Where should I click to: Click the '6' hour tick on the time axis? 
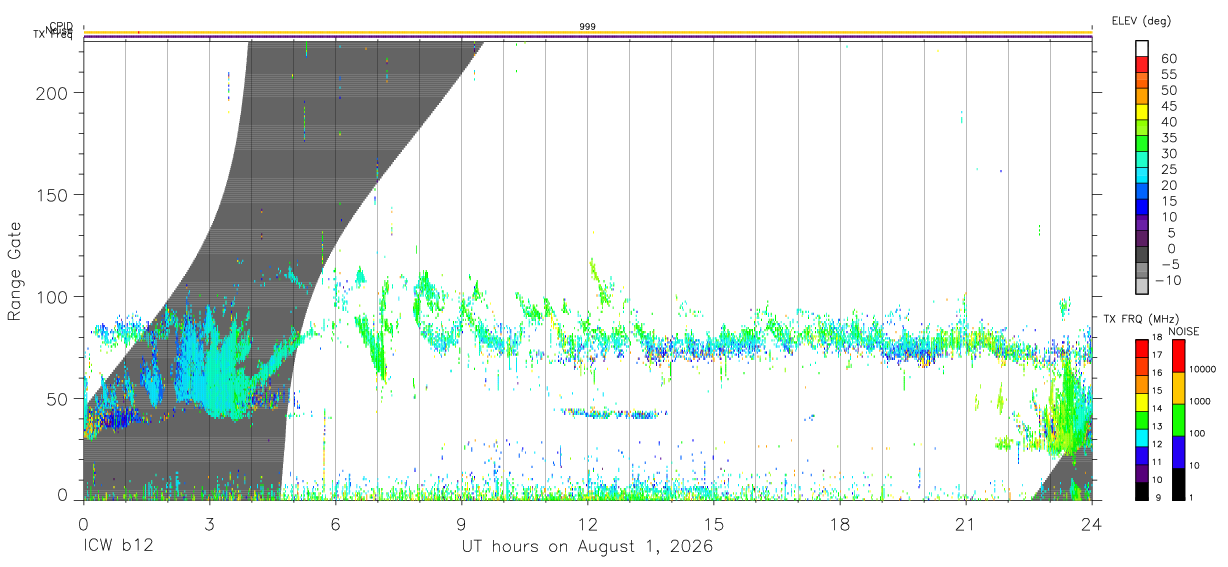[x=335, y=523]
